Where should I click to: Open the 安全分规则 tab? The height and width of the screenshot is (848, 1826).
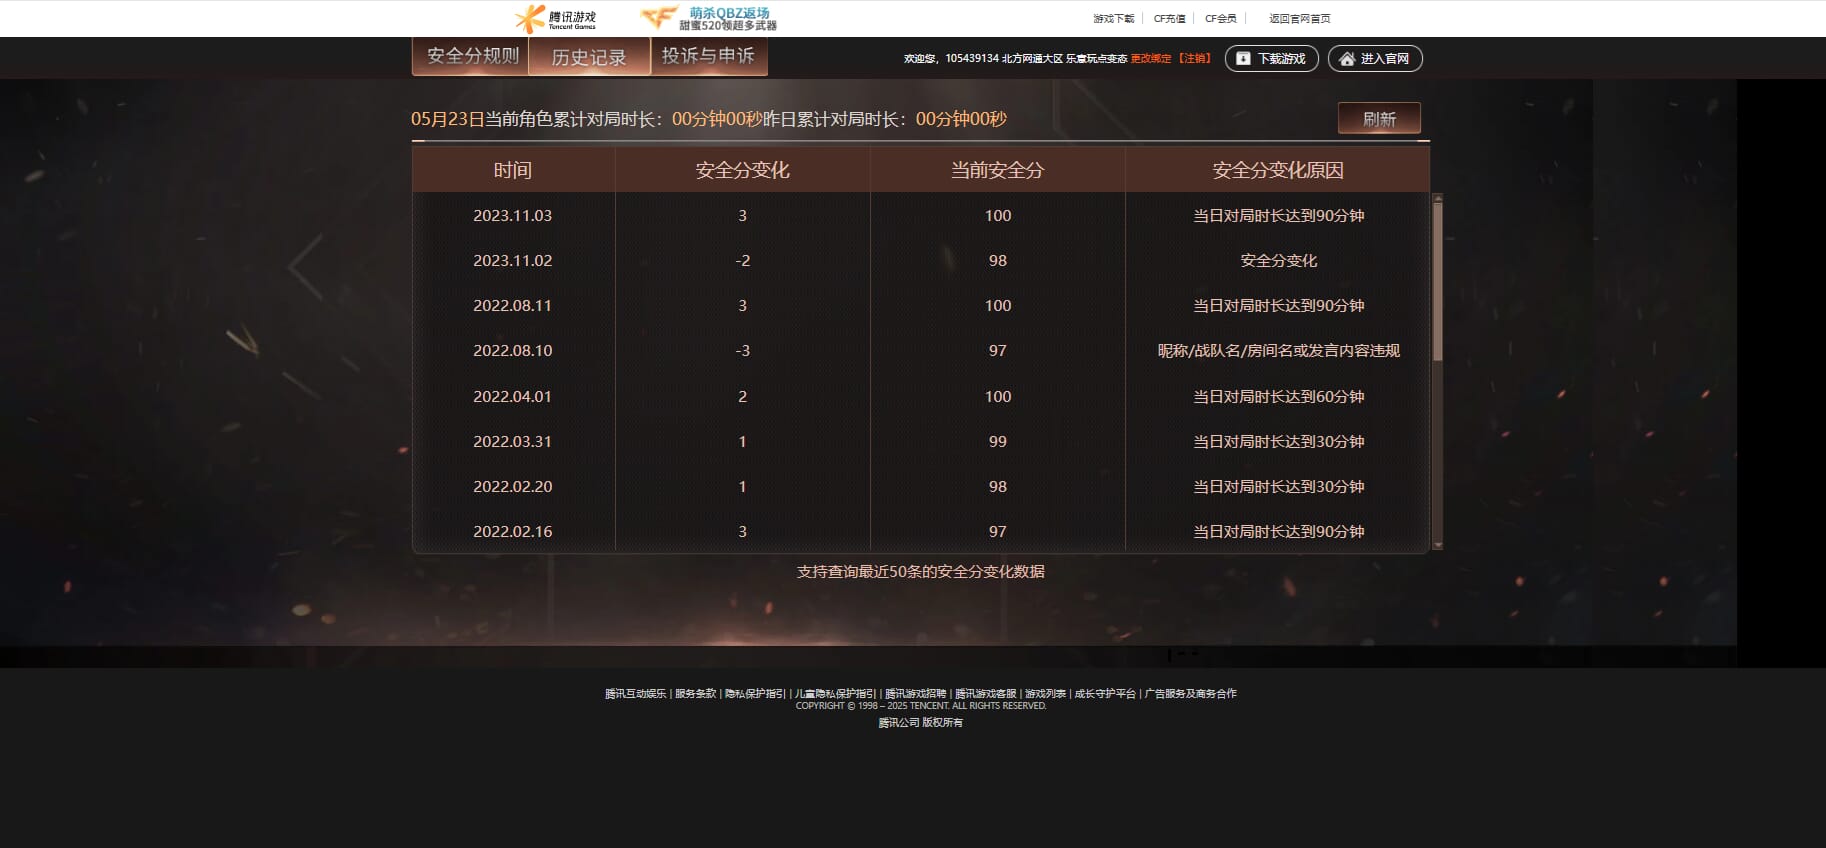pyautogui.click(x=472, y=56)
